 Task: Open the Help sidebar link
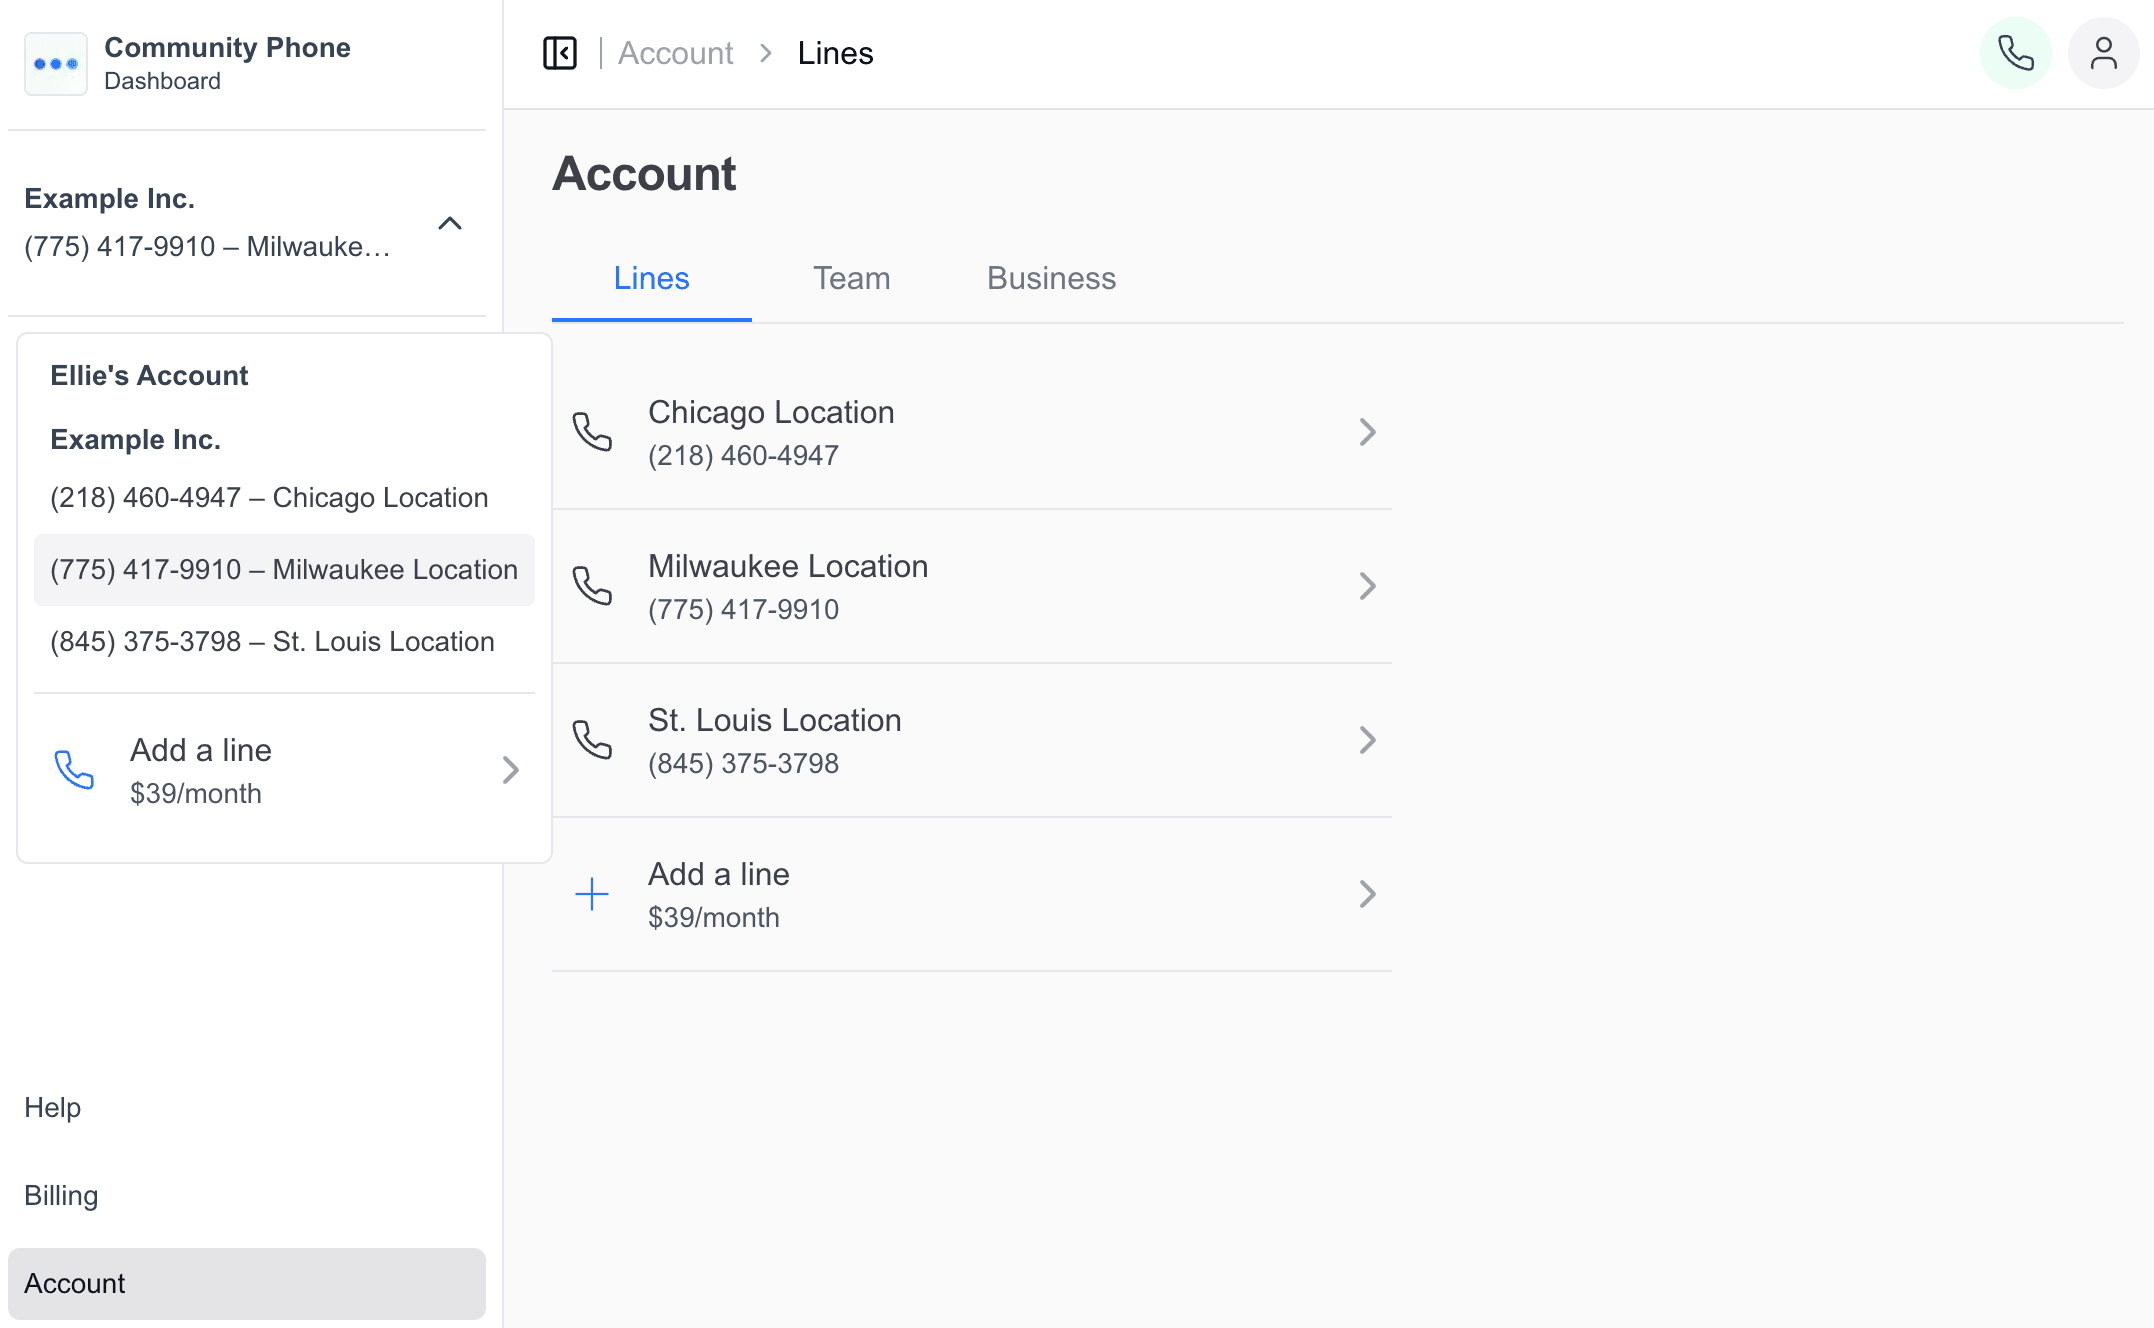pyautogui.click(x=52, y=1108)
